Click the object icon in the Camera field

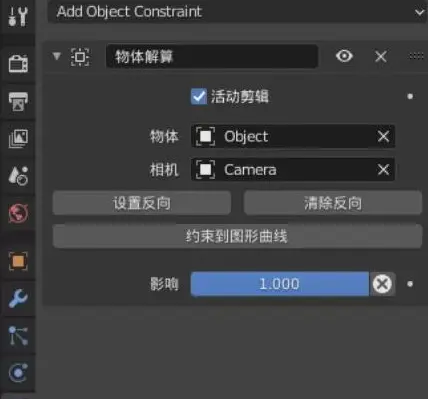click(x=205, y=170)
